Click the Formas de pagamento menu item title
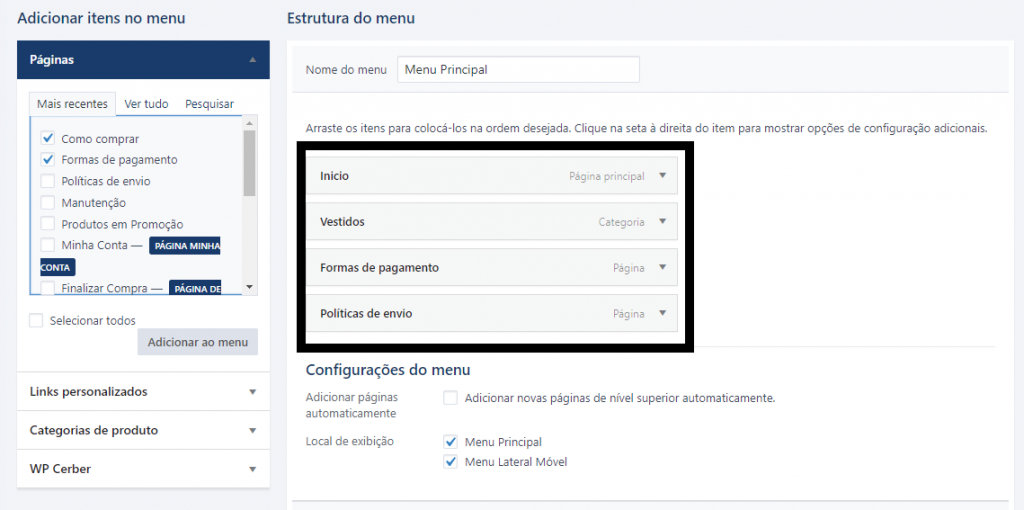Screen dimensions: 1024x510 tap(379, 268)
